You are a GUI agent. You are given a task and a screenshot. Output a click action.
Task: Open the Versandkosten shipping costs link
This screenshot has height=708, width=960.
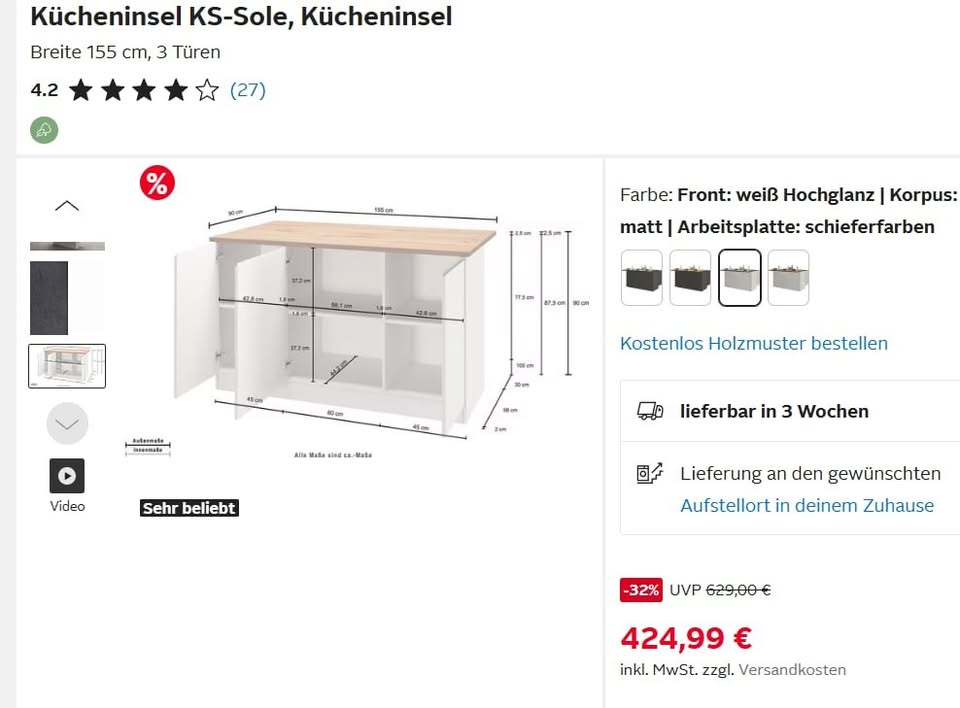792,669
